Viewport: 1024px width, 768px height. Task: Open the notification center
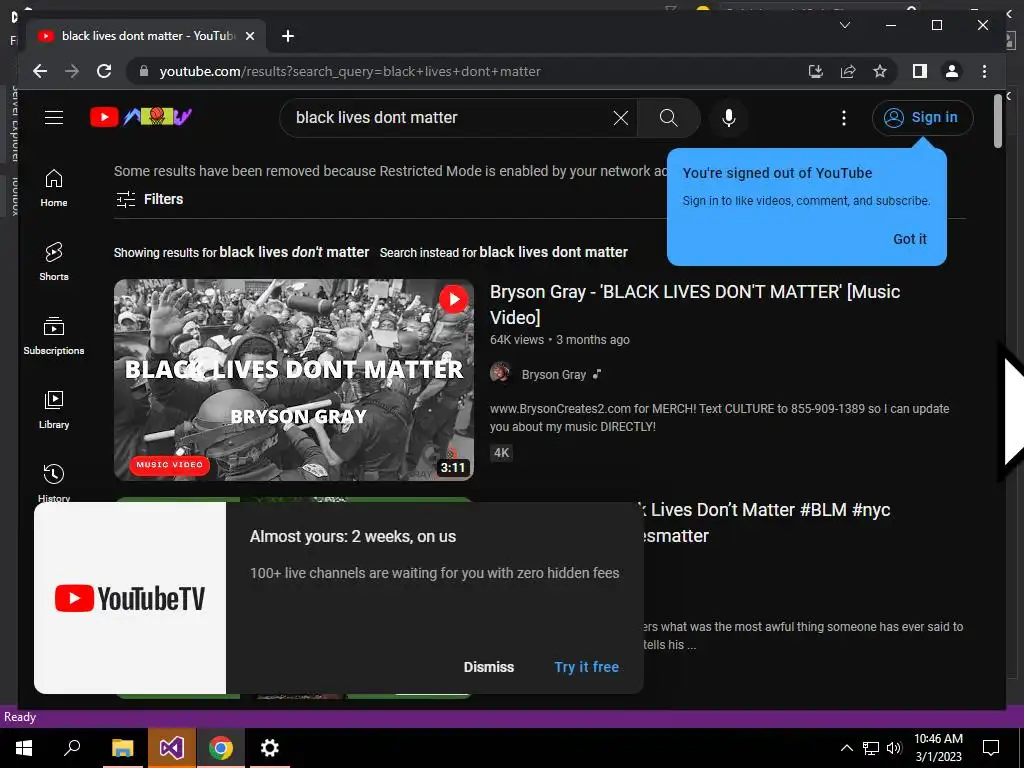991,748
